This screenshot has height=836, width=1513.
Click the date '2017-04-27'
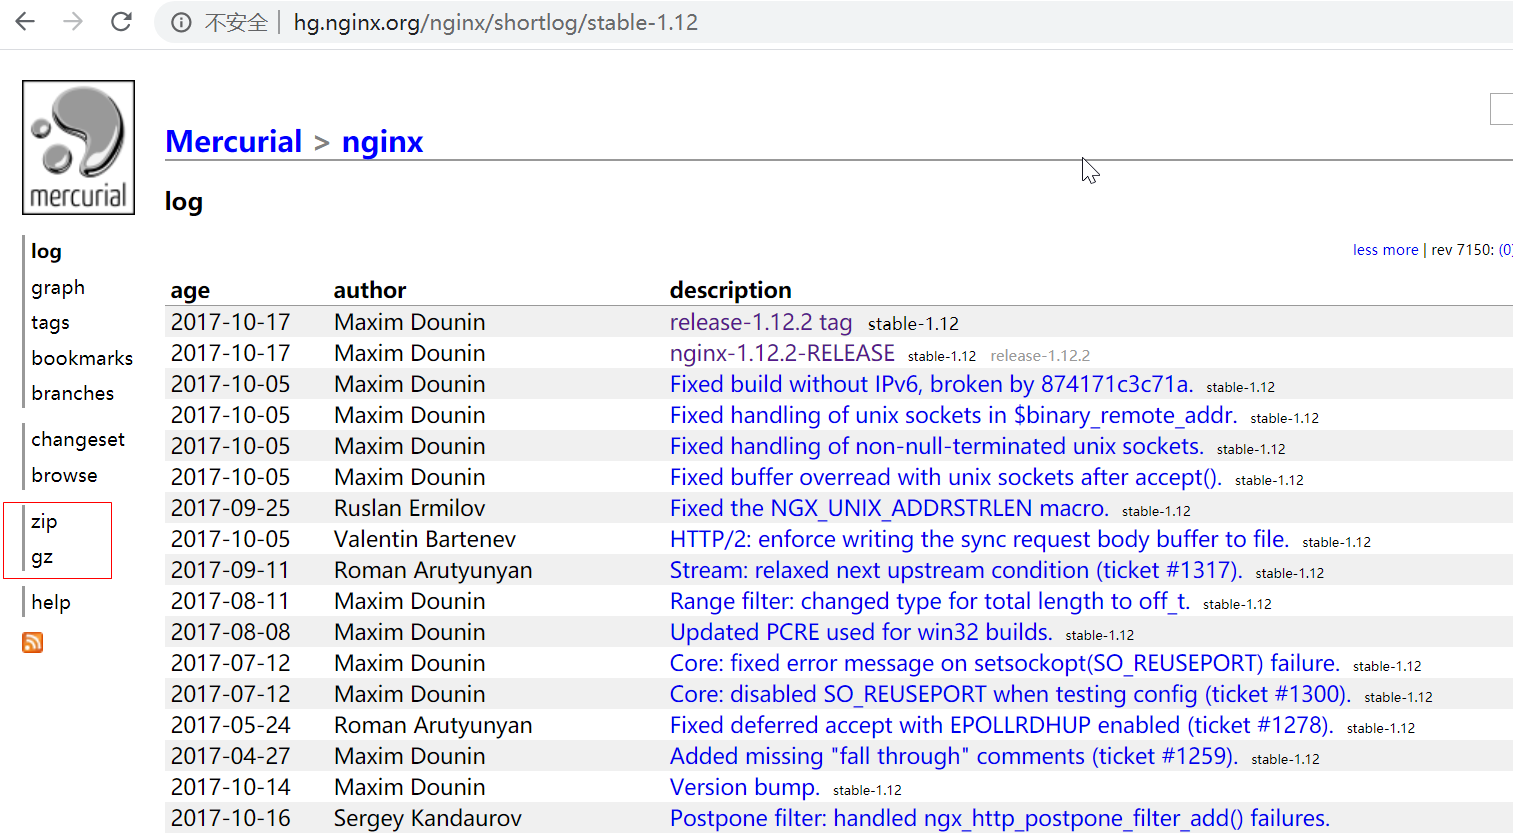point(231,756)
